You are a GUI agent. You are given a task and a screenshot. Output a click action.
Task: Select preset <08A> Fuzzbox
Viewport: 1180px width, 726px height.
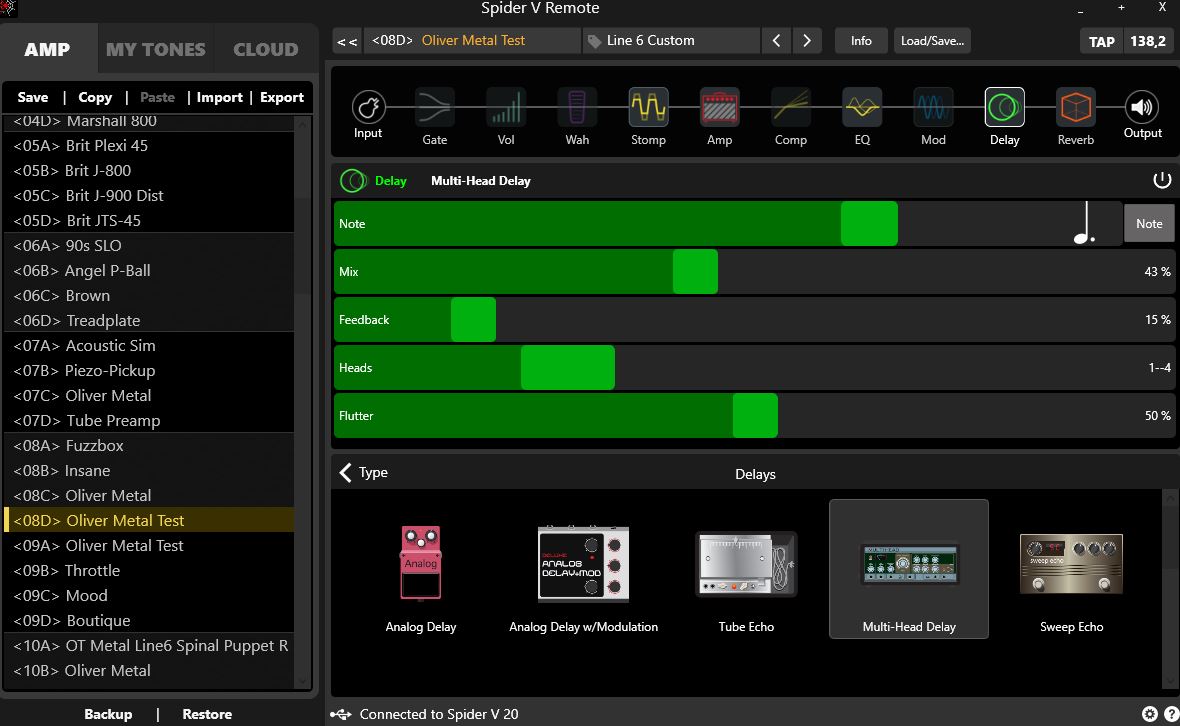(149, 445)
